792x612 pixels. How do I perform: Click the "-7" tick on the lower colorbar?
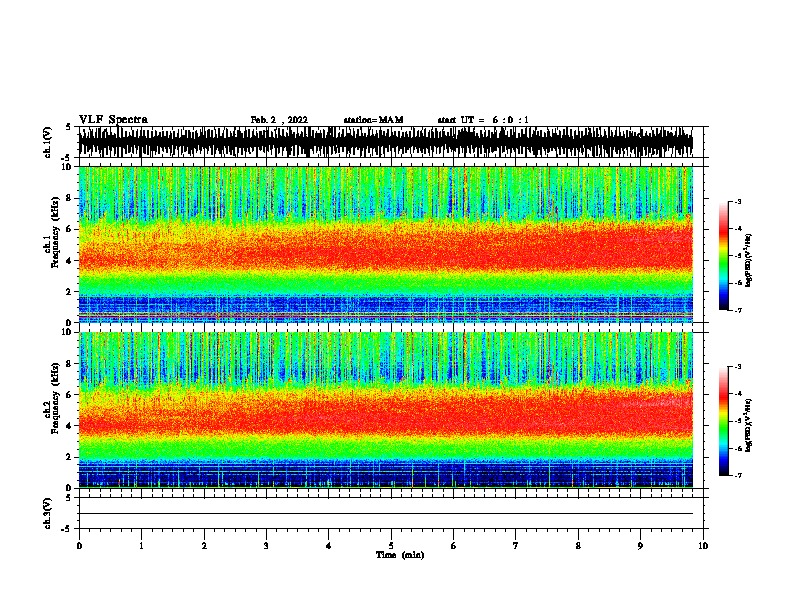click(x=738, y=476)
